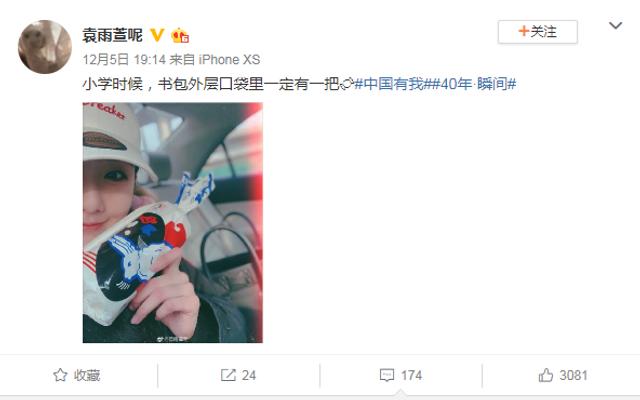Click the emoji after 一定有一把
Image resolution: width=640 pixels, height=400 pixels.
[347, 84]
